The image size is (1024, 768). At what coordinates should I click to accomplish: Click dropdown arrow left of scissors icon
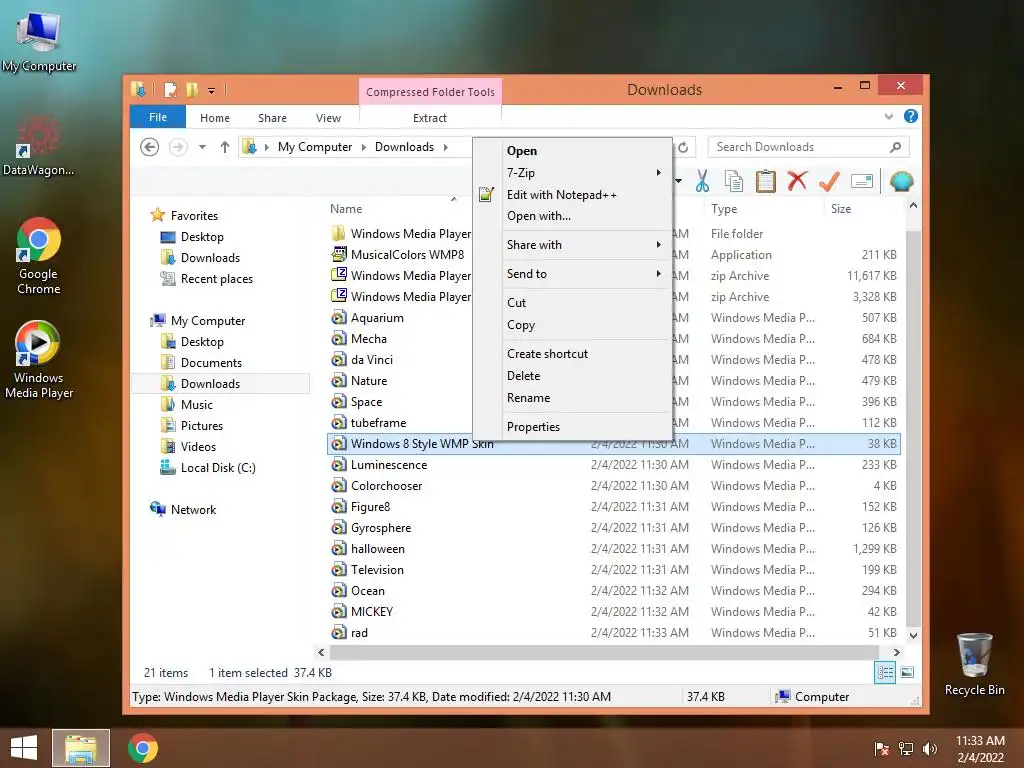pos(679,181)
